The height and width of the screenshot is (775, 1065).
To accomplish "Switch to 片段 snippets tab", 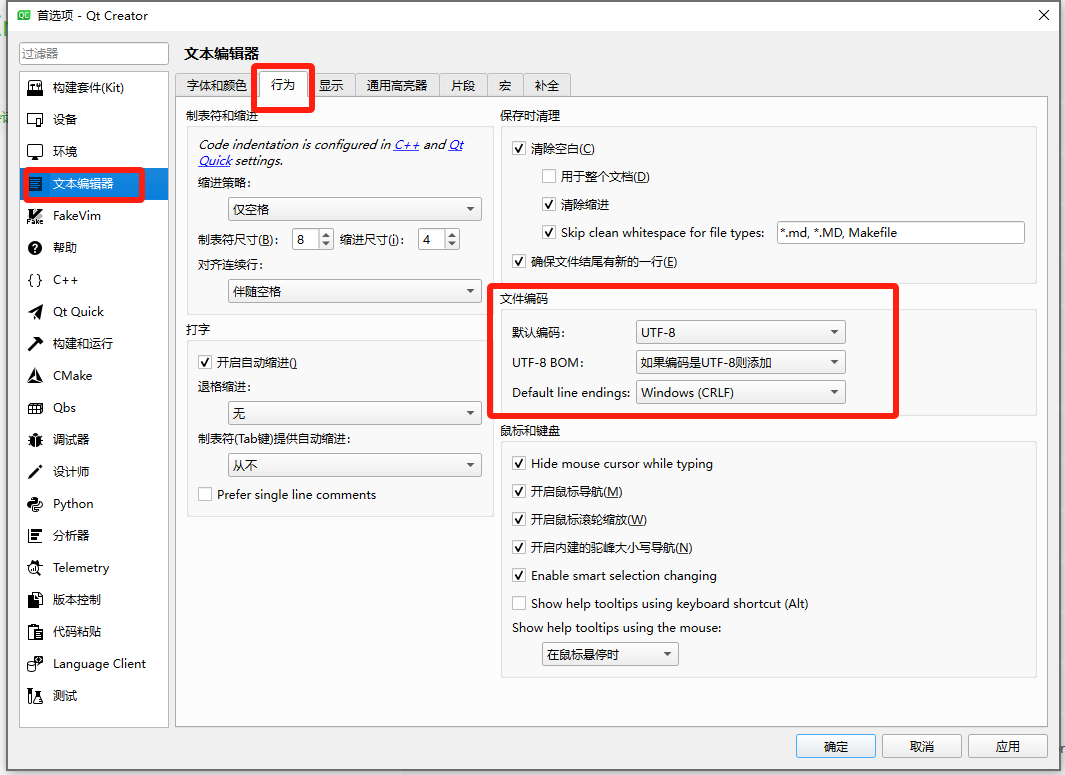I will [463, 86].
